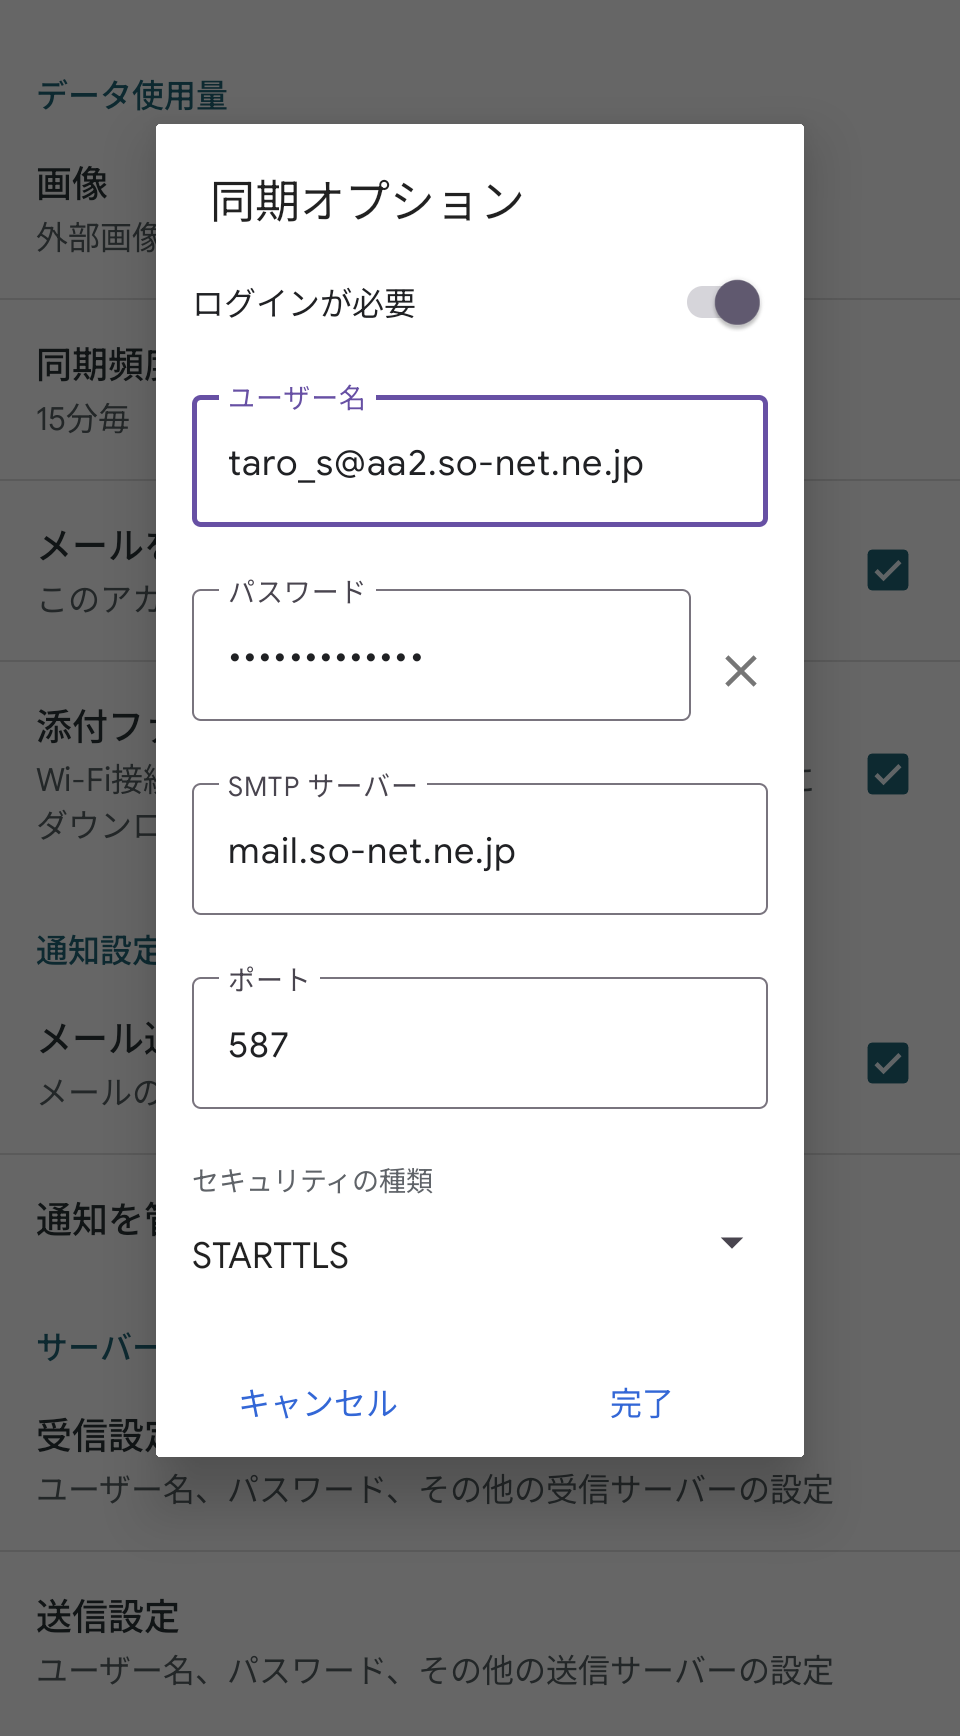Clear the password field with X icon

(740, 671)
